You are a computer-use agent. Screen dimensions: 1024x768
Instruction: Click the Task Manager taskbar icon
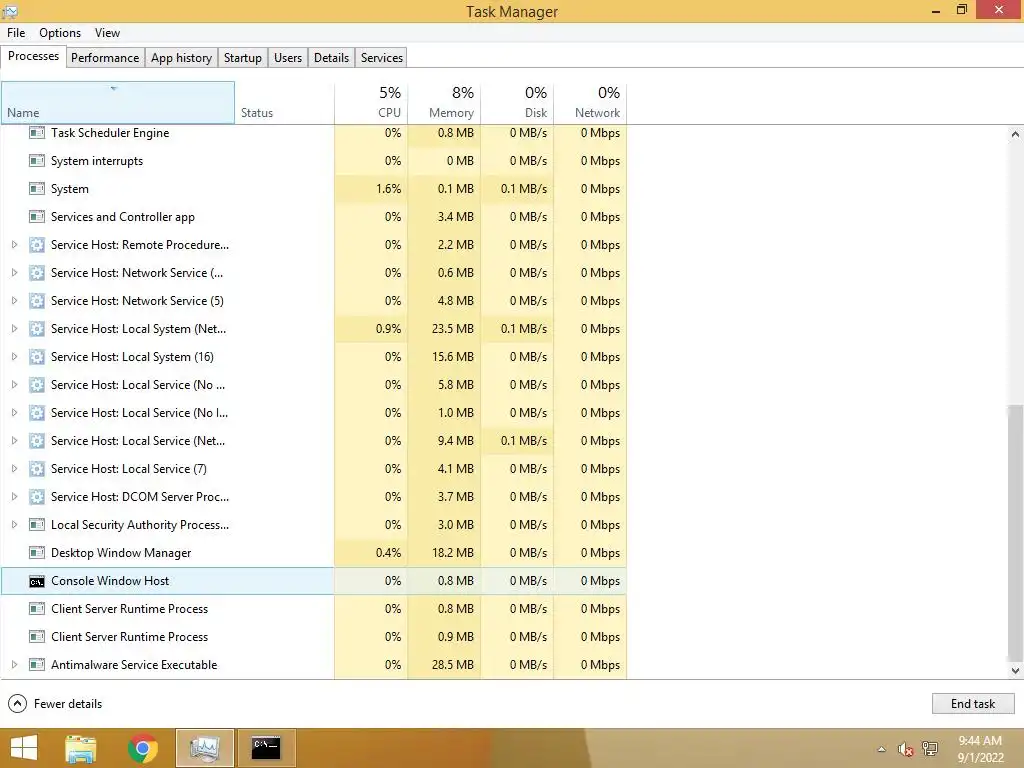(x=204, y=748)
